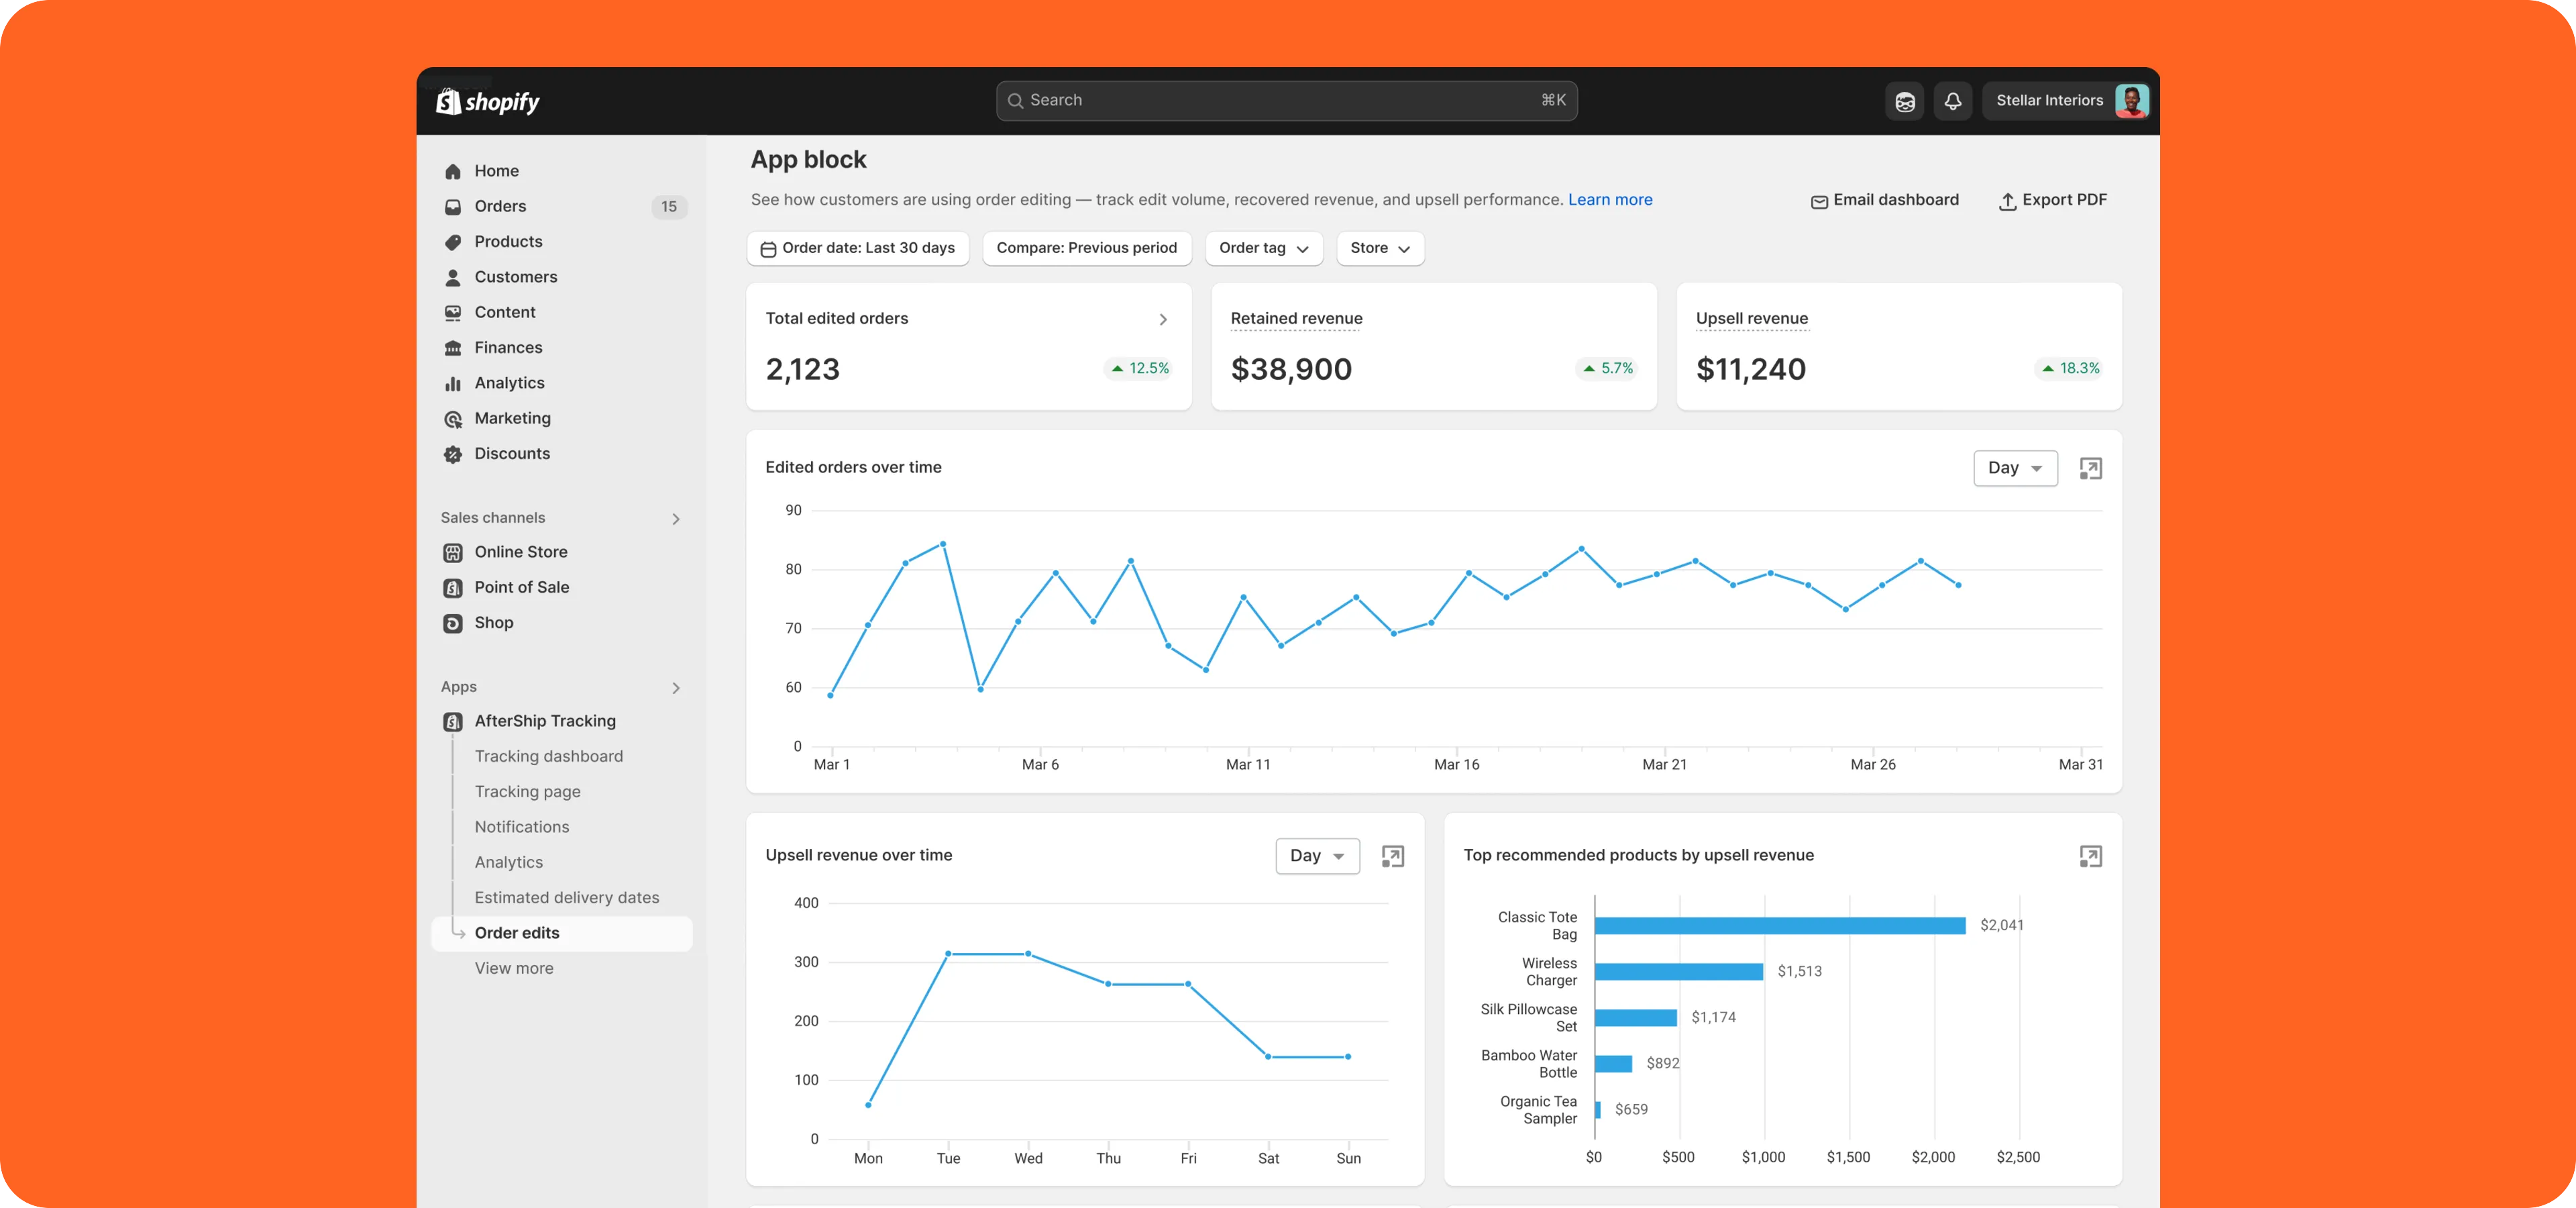The width and height of the screenshot is (2576, 1208).
Task: Click Email dashboard button
Action: pyautogui.click(x=1884, y=201)
